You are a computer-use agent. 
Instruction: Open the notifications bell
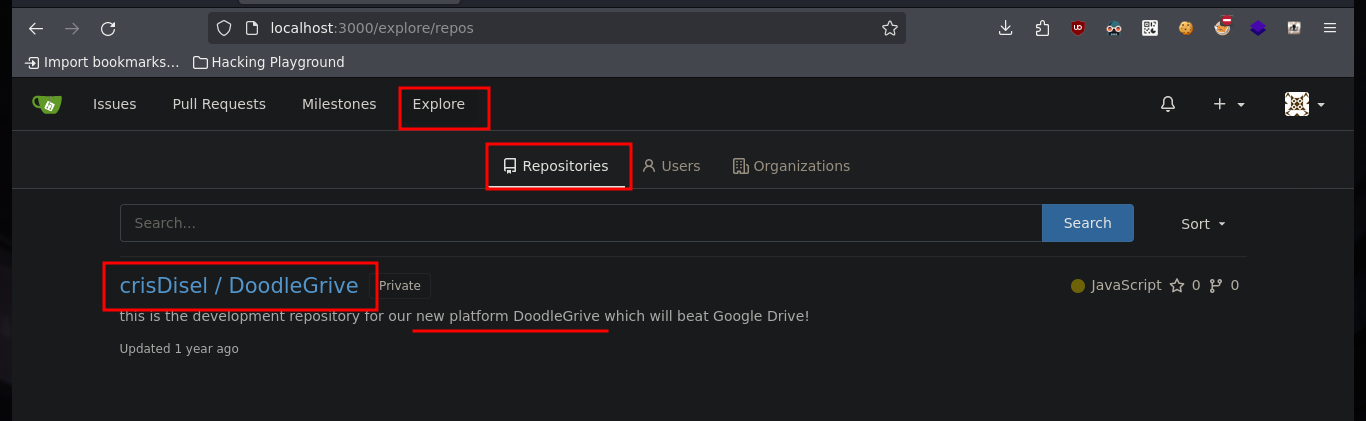tap(1168, 104)
